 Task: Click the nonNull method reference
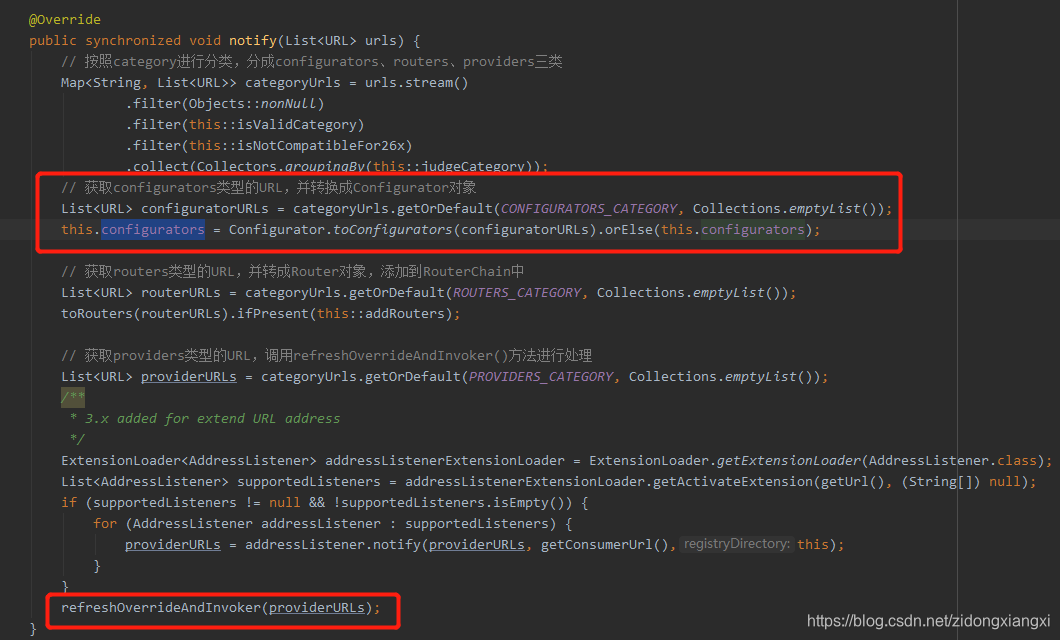point(289,103)
